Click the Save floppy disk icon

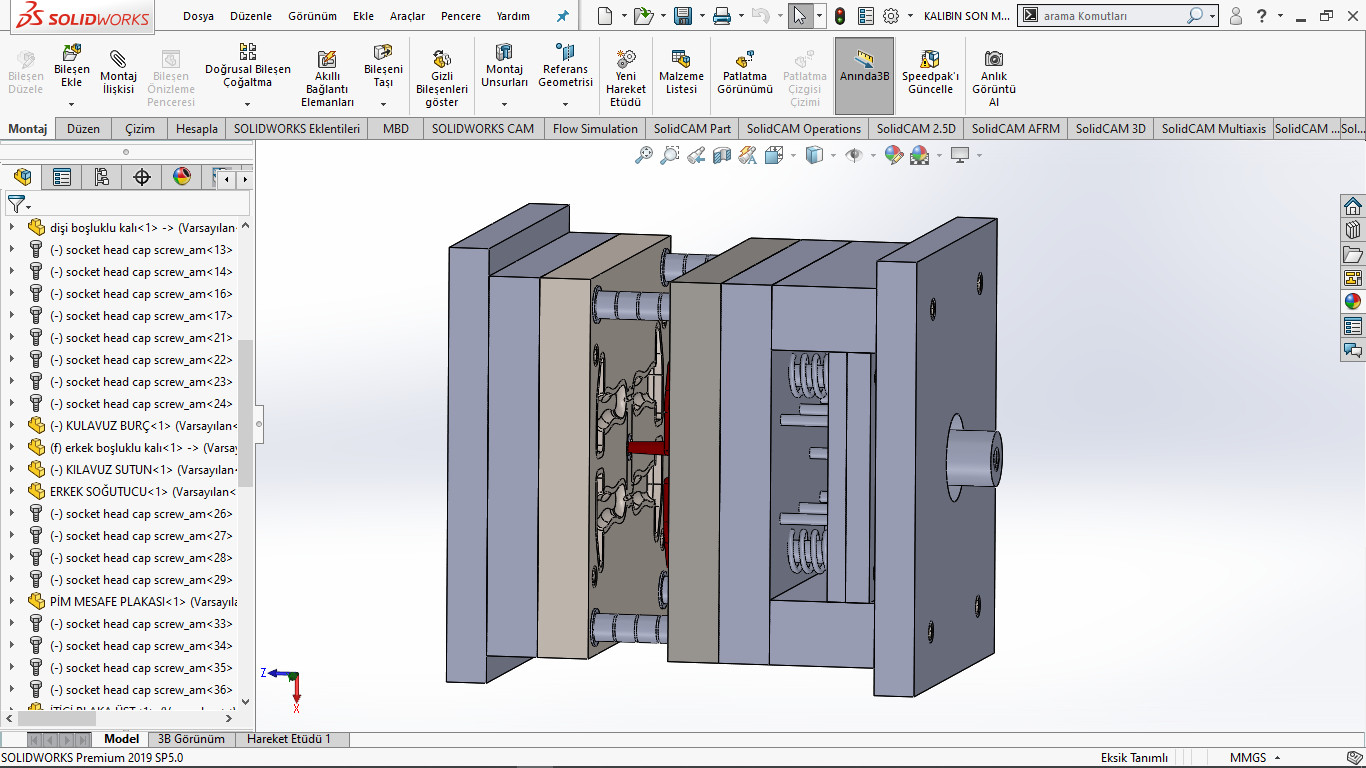pos(683,16)
